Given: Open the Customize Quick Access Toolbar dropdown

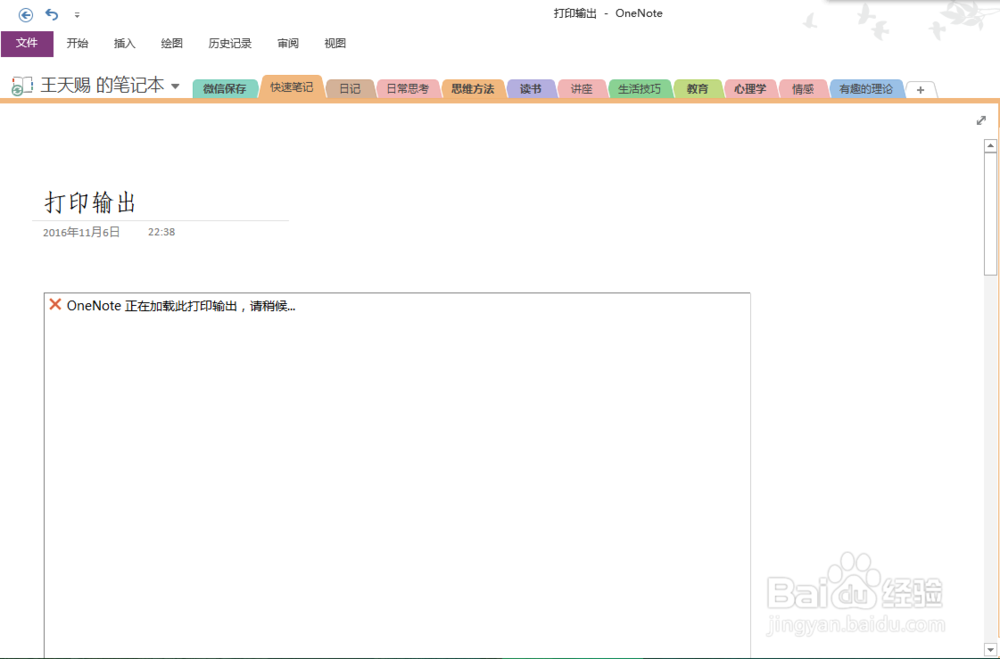Looking at the screenshot, I should (x=77, y=15).
